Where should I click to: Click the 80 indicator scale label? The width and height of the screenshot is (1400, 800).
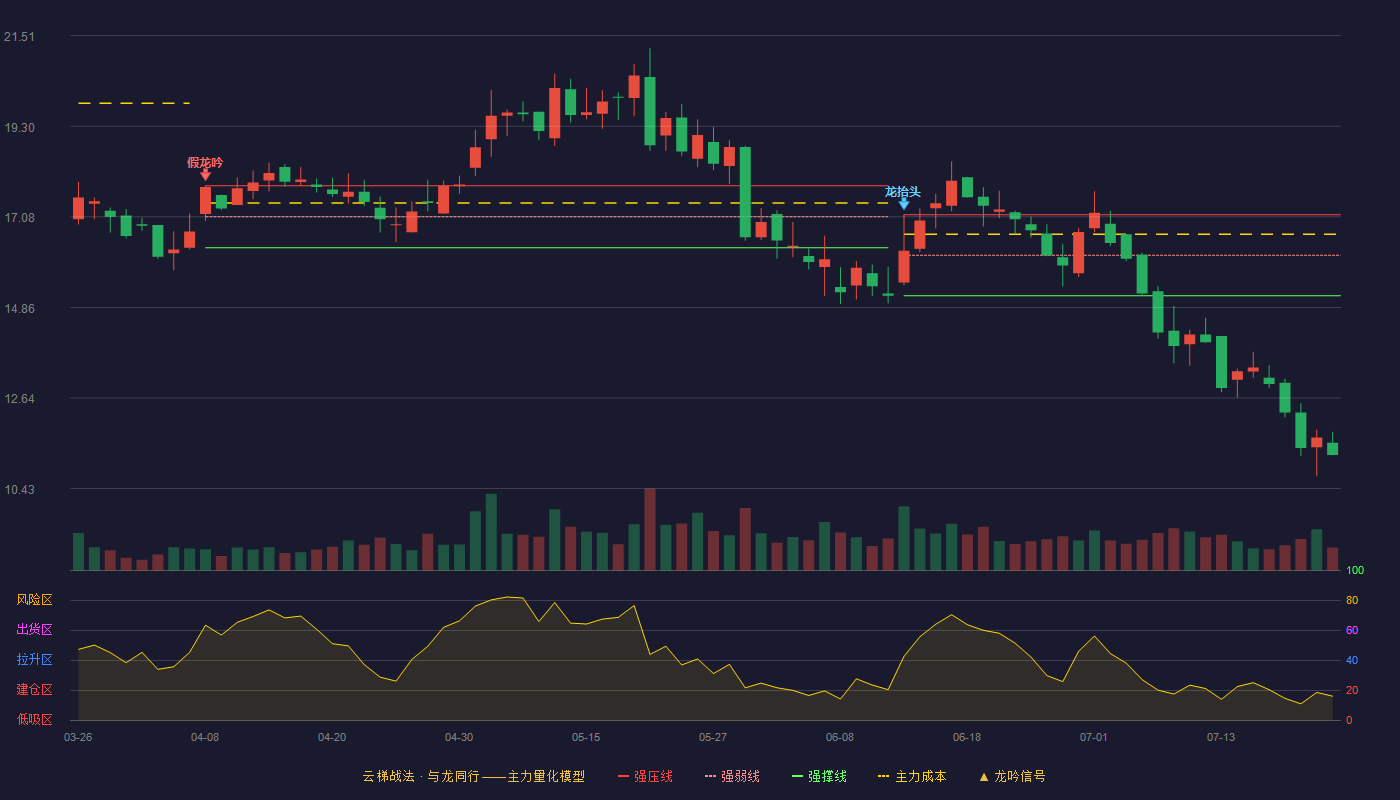pyautogui.click(x=1352, y=600)
